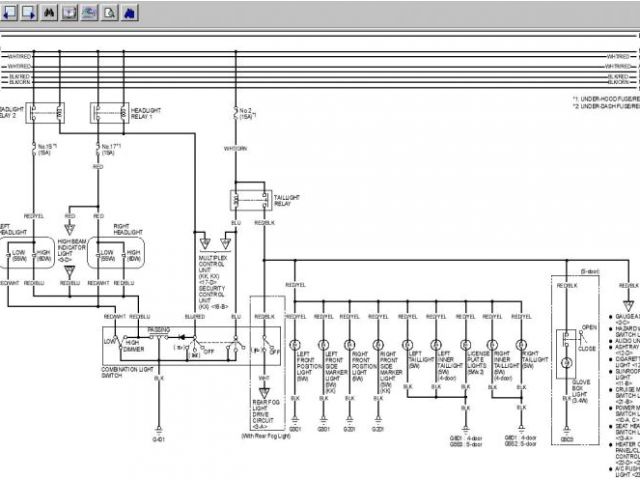The width and height of the screenshot is (640, 480).
Task: Click the Passing switch position label
Action: [160, 328]
